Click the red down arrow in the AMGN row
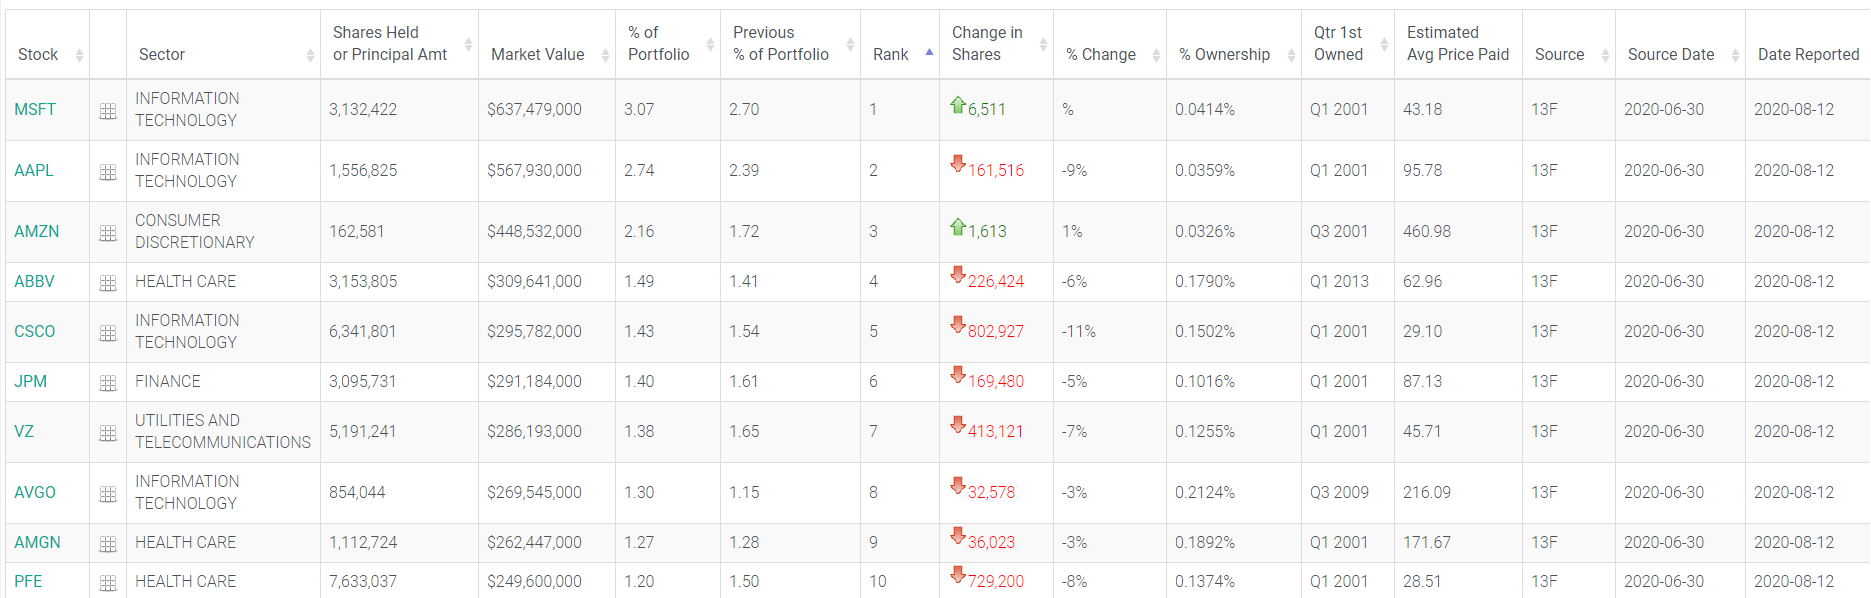This screenshot has width=1871, height=598. (958, 536)
